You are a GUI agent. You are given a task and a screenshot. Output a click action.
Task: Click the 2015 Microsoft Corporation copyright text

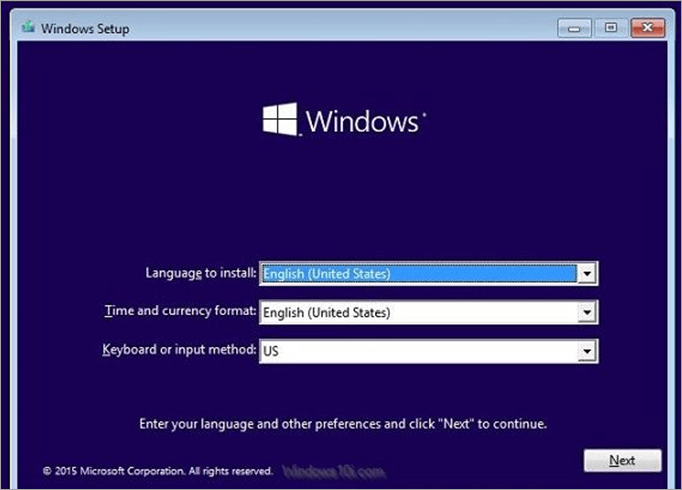click(x=157, y=471)
